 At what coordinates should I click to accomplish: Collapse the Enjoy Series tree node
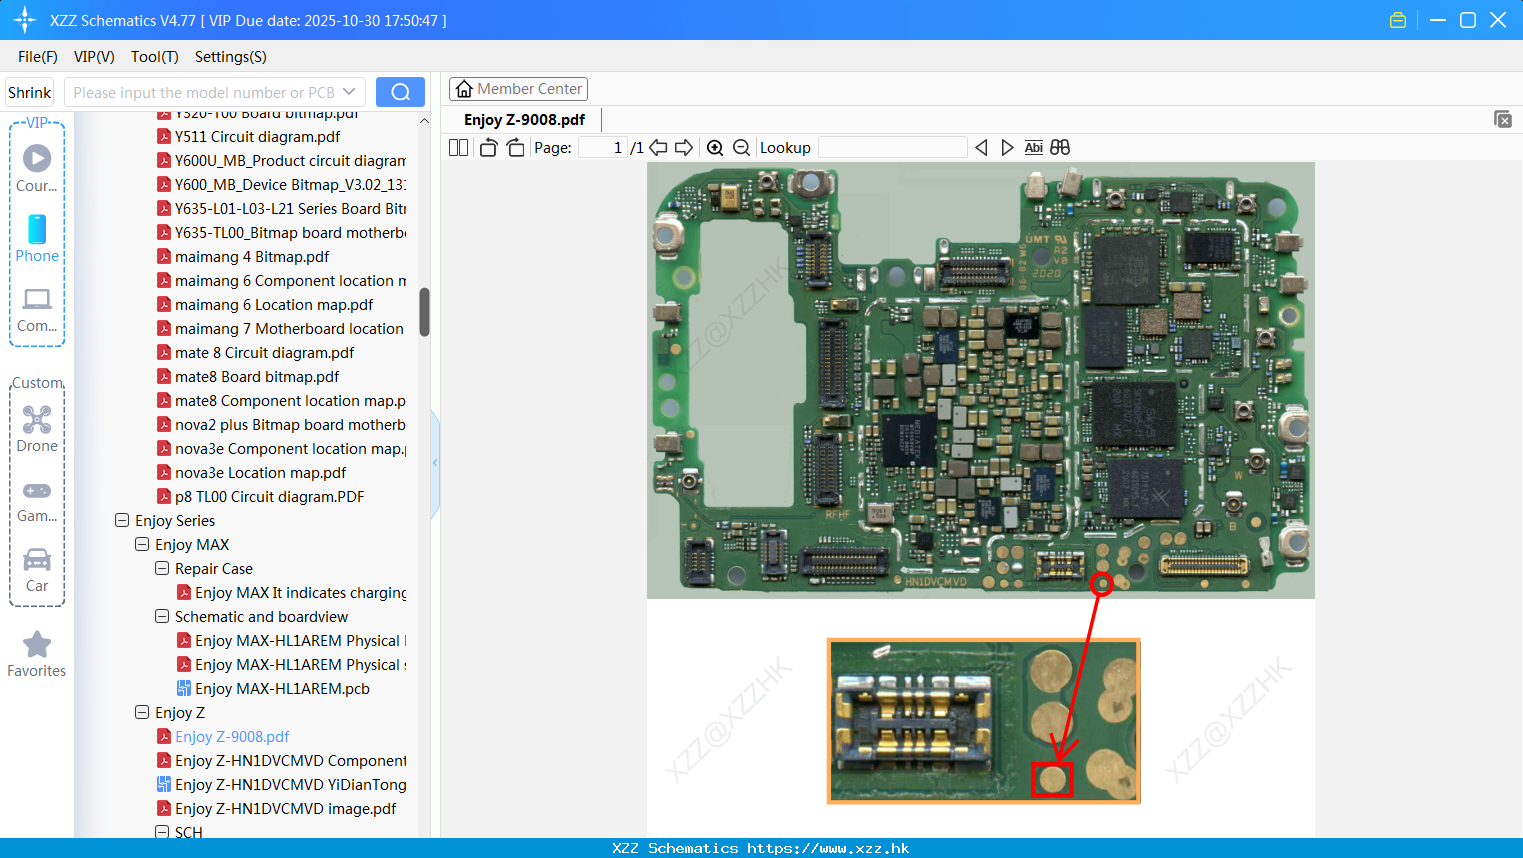pos(122,520)
